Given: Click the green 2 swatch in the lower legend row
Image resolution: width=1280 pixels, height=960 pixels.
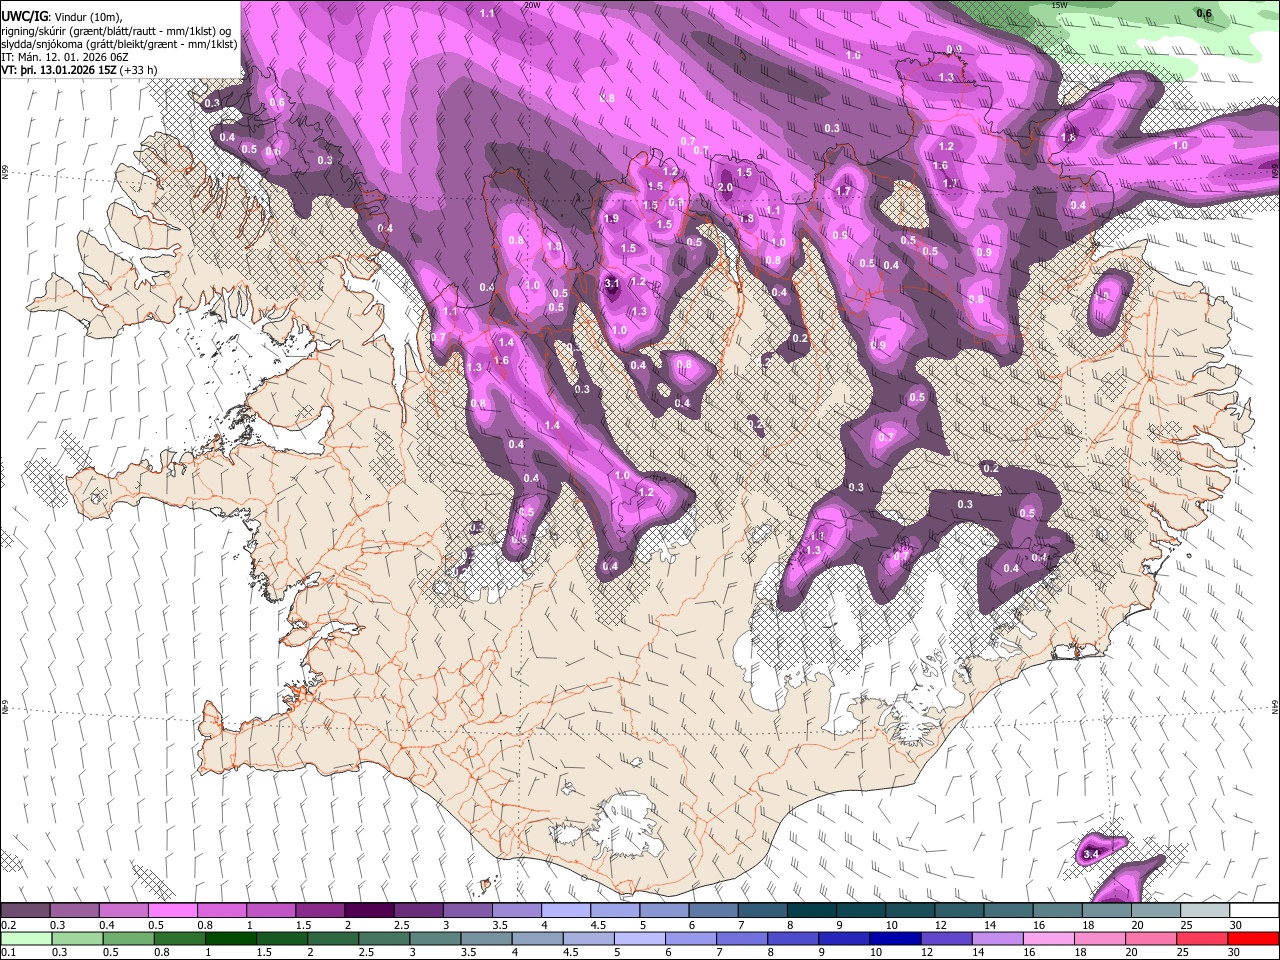Looking at the screenshot, I should 333,938.
